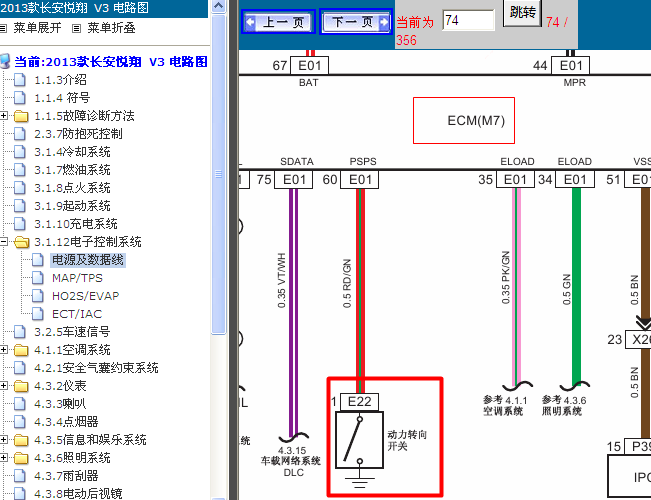Screen dimensions: 651x500
Task: Click page icon next to 3.1.8点火系统
Action: coord(20,187)
